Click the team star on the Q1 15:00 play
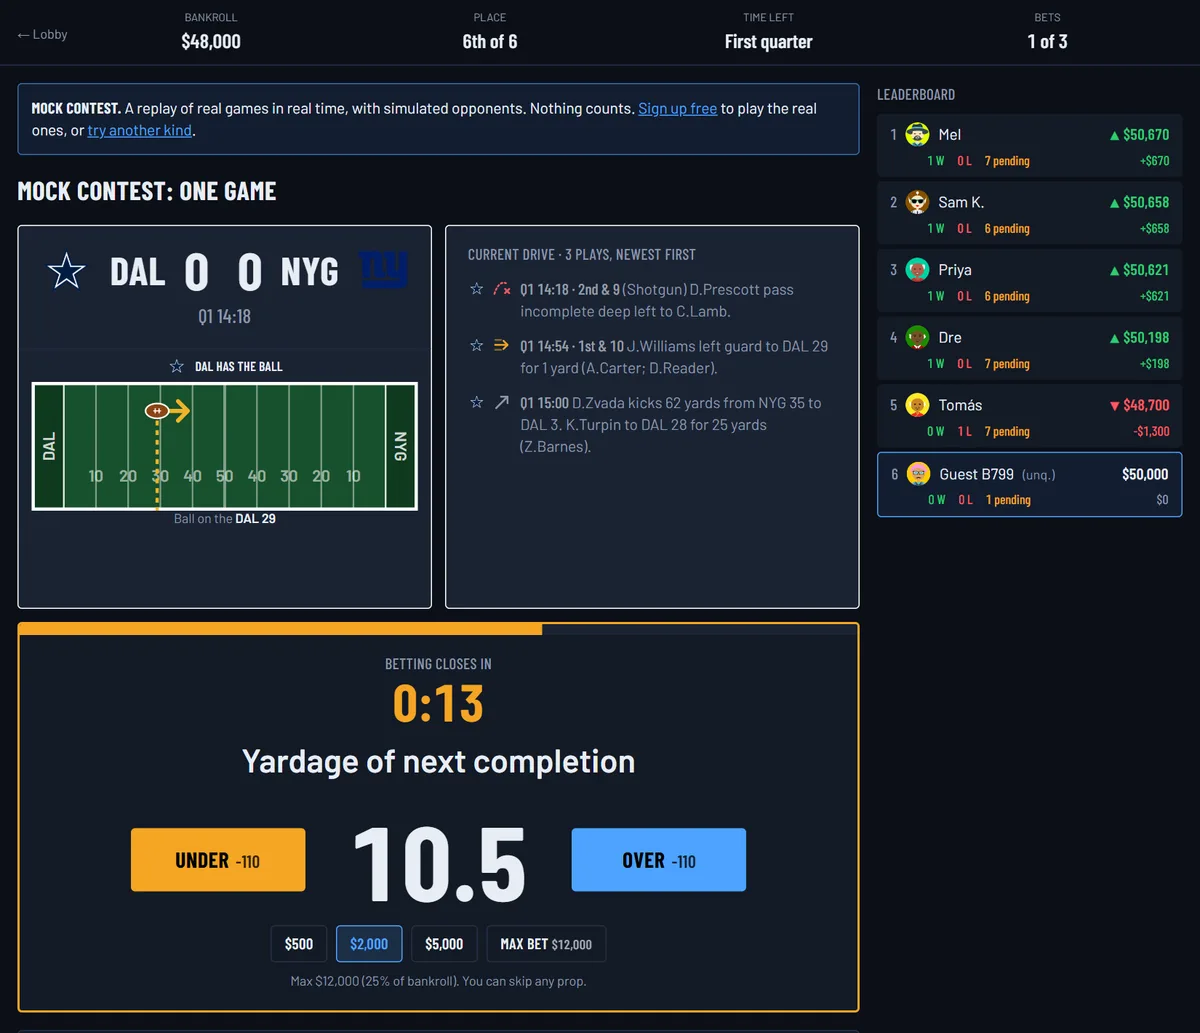 tap(477, 402)
